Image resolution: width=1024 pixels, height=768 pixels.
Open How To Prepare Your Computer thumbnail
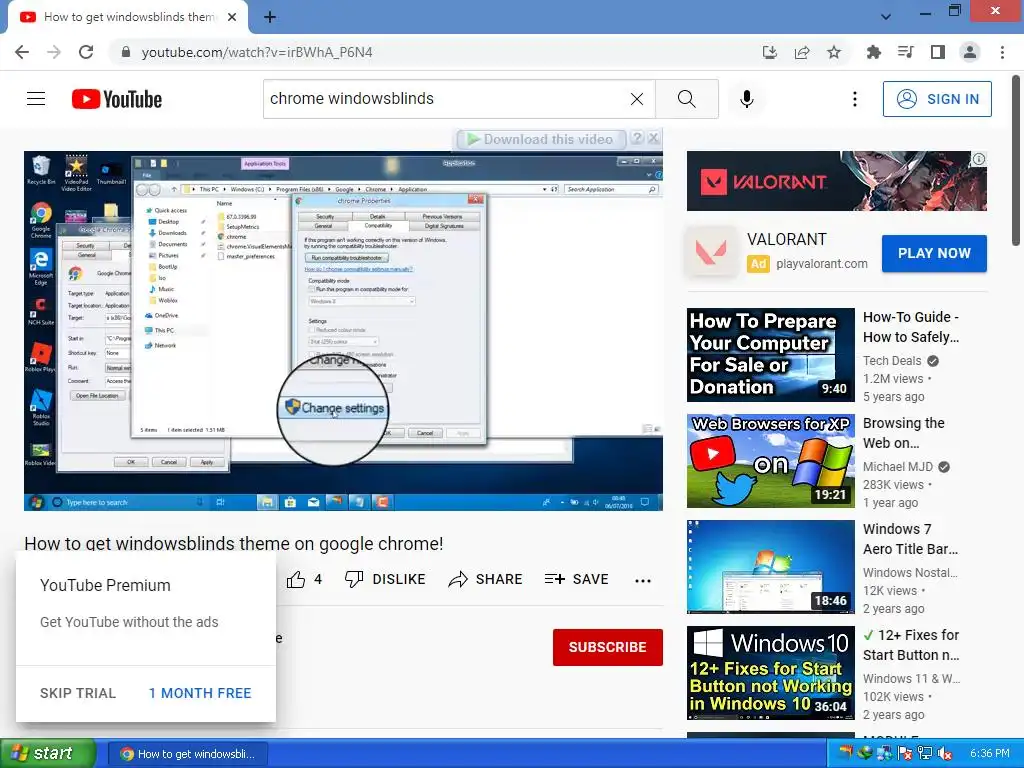point(771,355)
